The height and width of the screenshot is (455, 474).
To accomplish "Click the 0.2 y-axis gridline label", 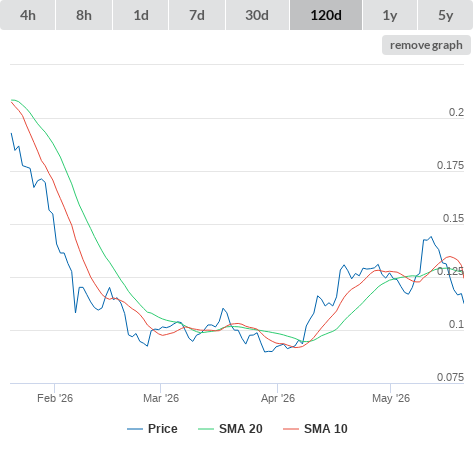I will coord(456,112).
